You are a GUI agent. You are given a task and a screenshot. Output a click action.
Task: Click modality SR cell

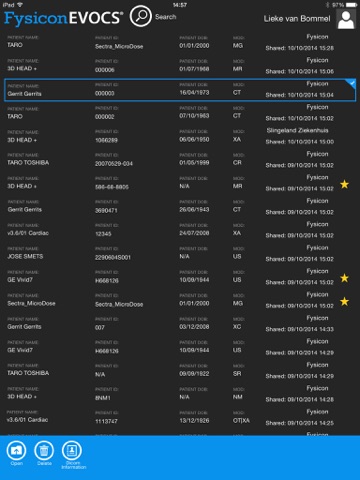237,374
